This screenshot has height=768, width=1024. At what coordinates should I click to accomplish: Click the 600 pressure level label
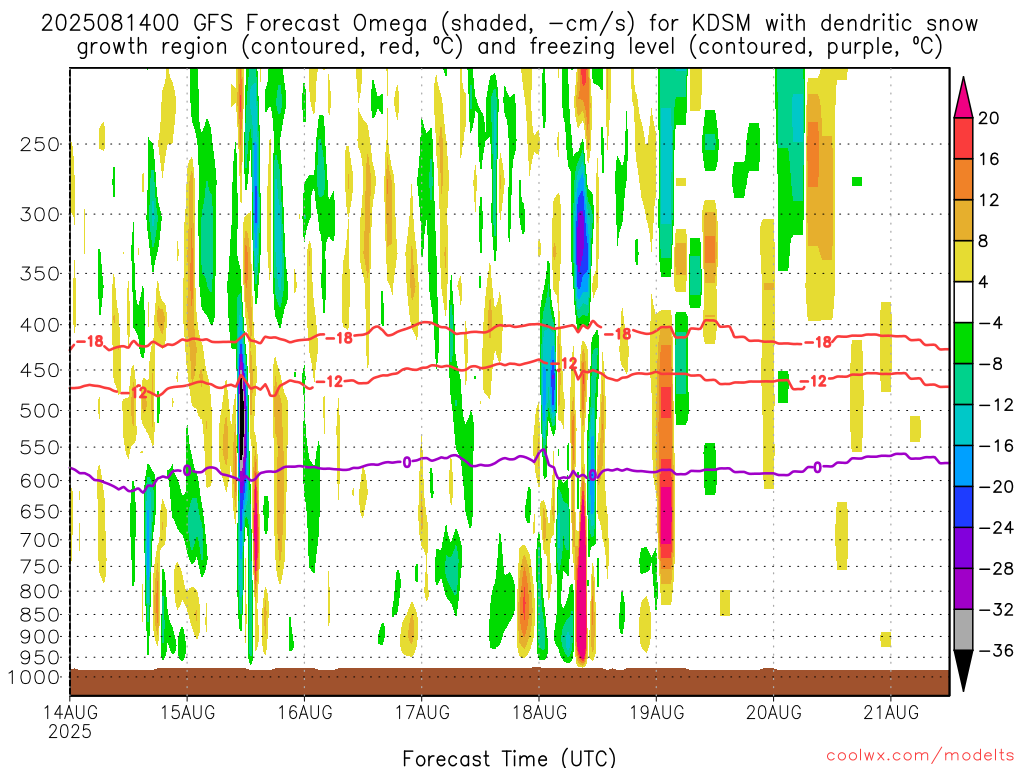(40, 481)
